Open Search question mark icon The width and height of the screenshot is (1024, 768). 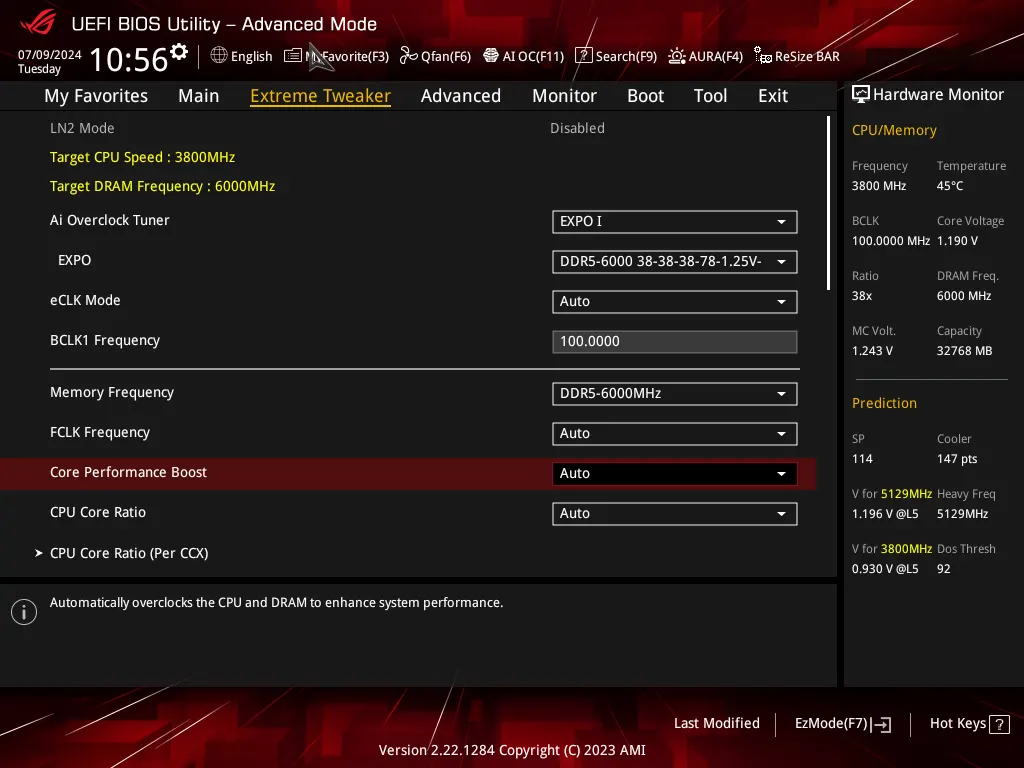583,56
